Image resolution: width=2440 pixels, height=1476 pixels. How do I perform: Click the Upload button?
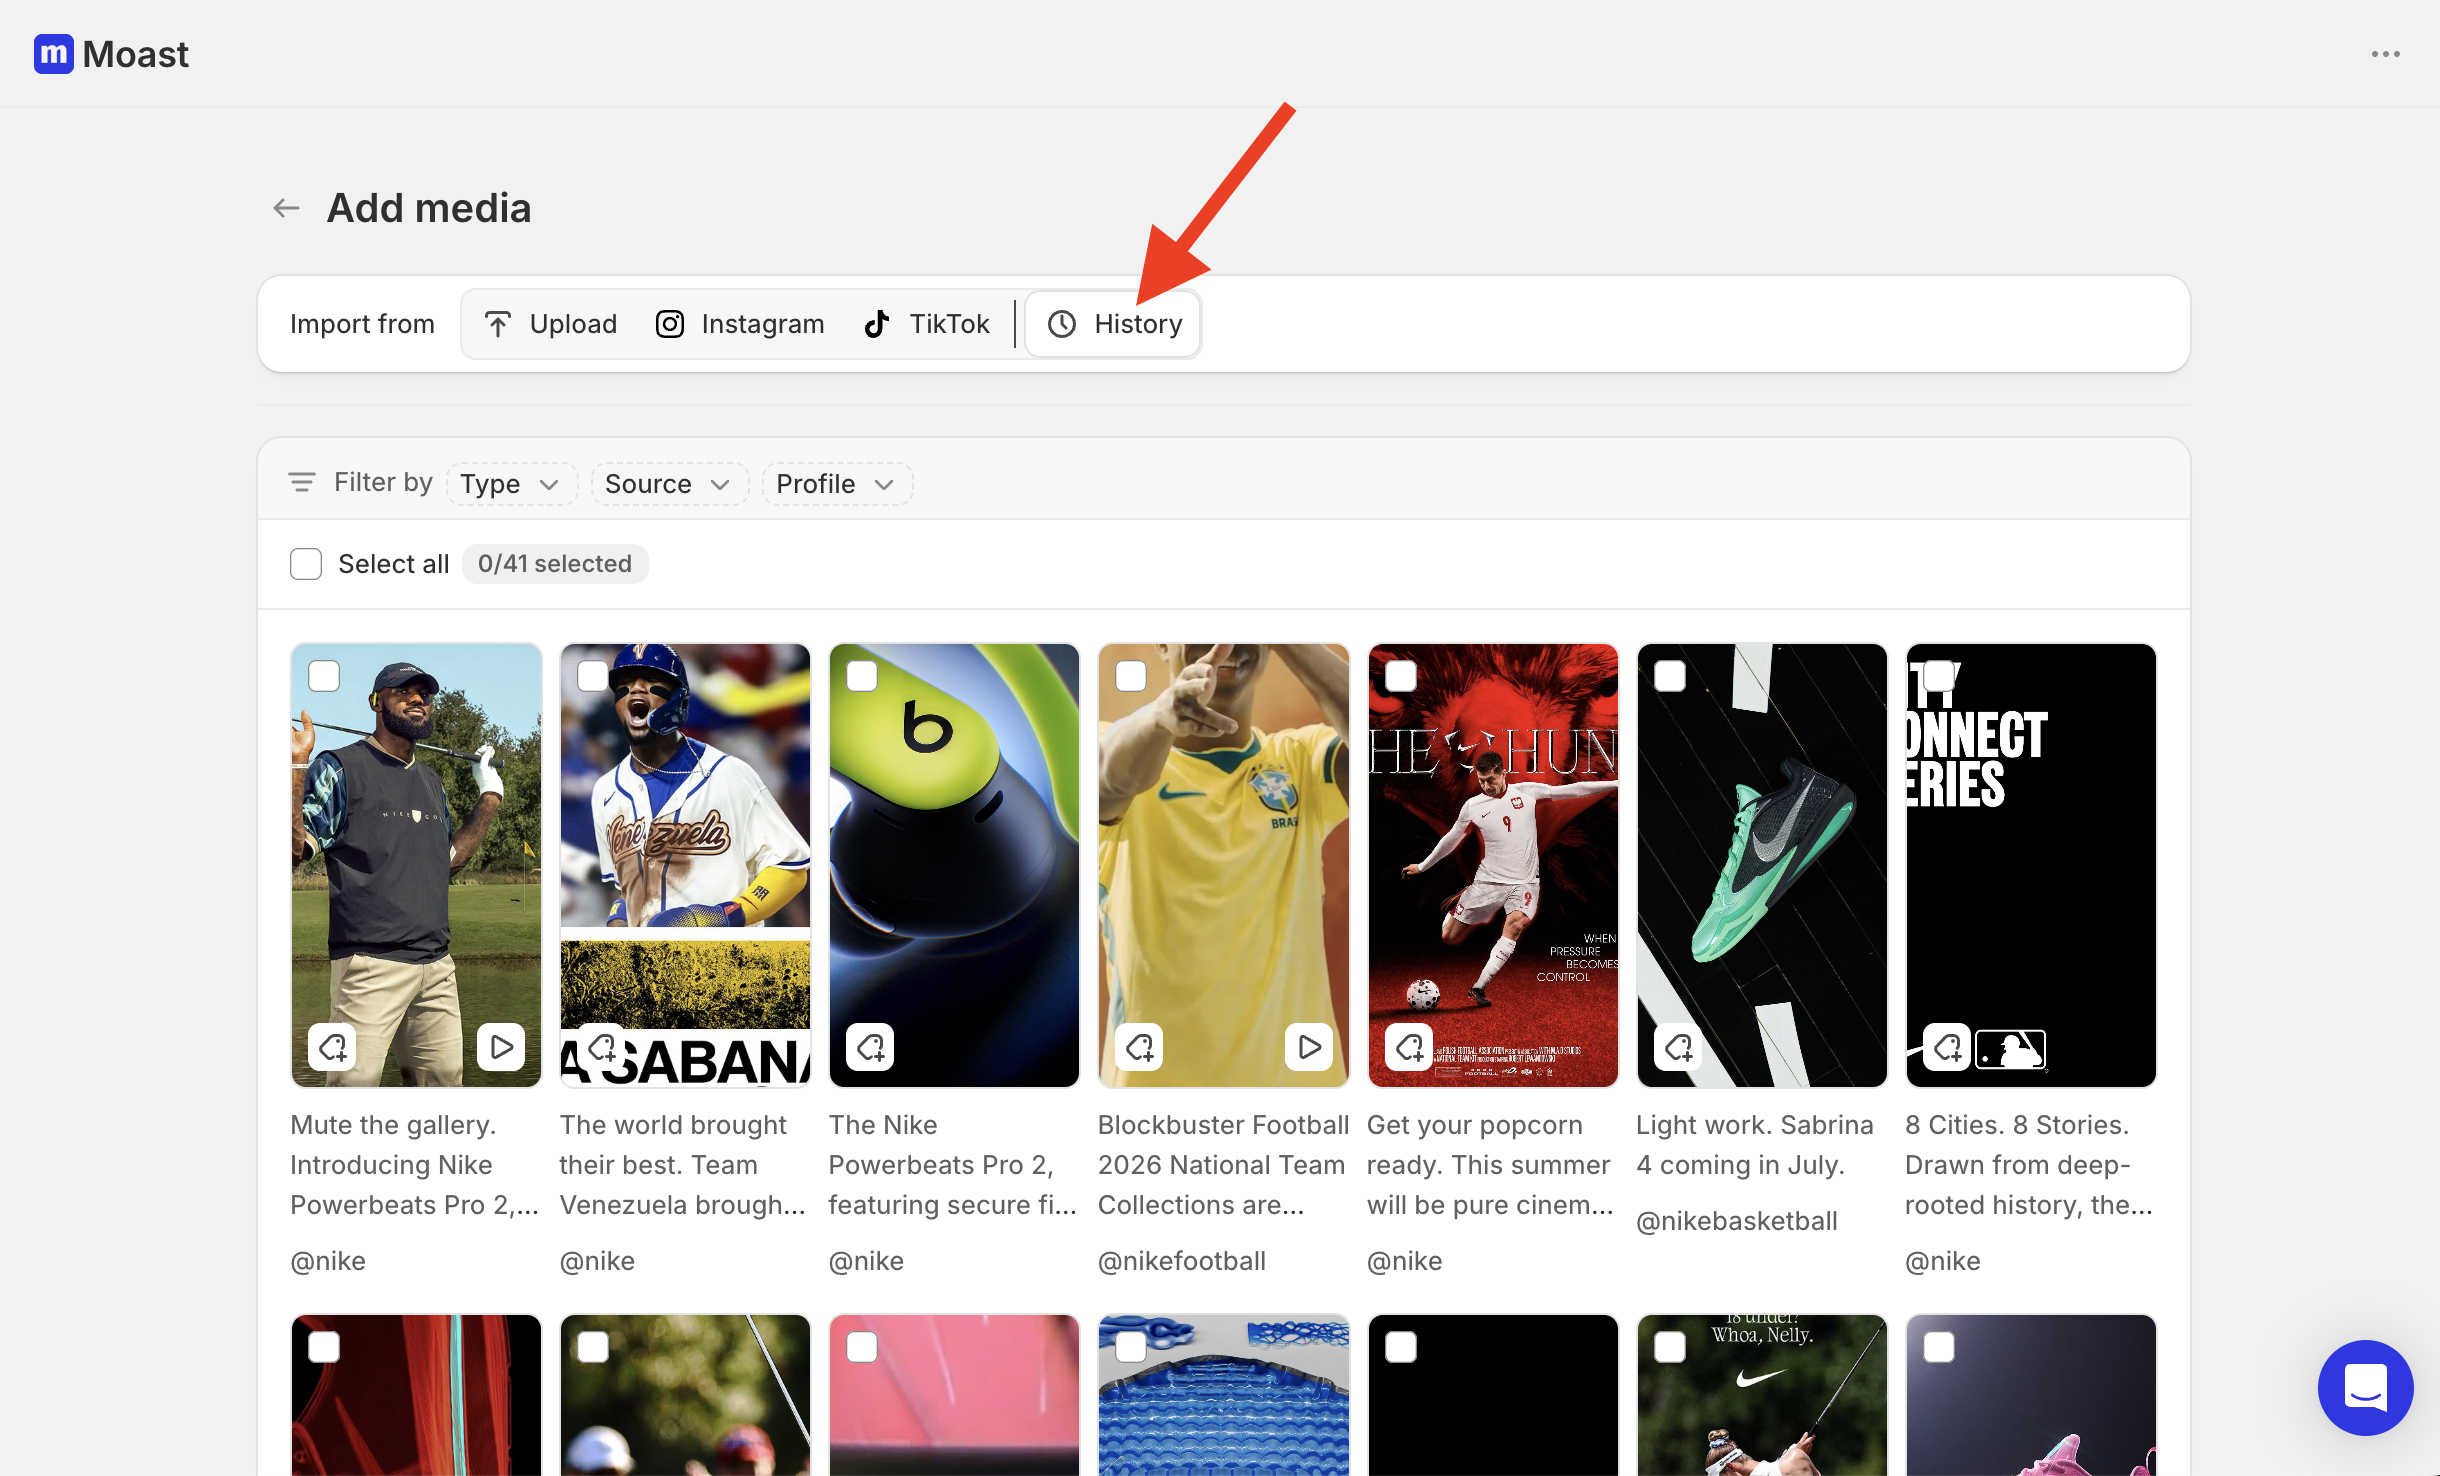pyautogui.click(x=551, y=324)
